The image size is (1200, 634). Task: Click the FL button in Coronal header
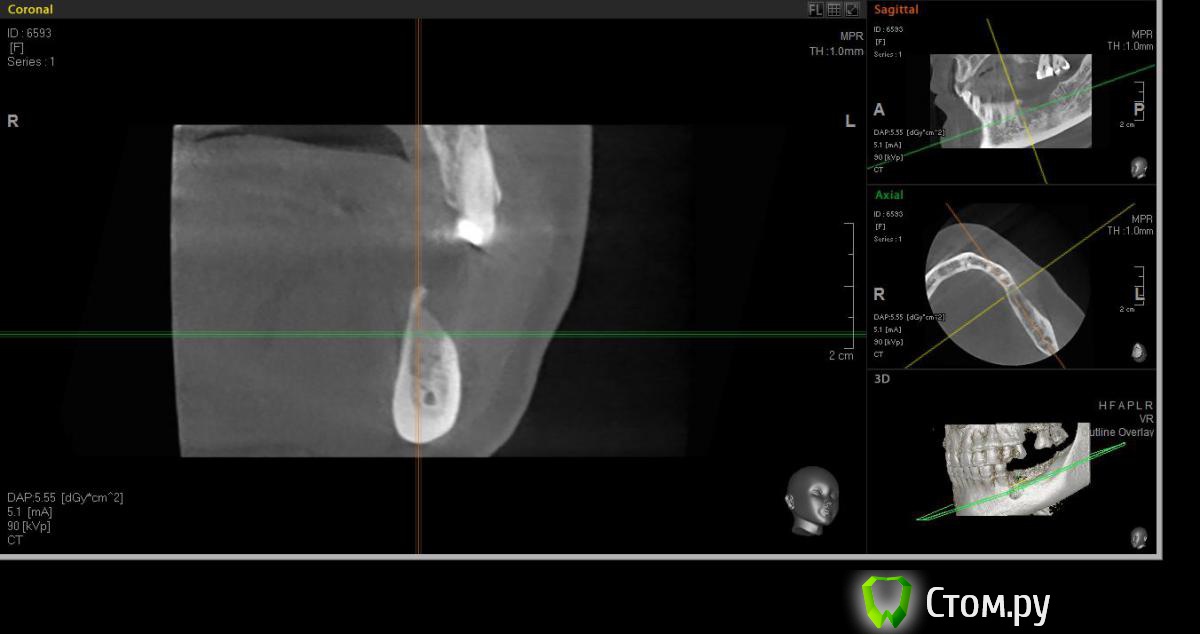pos(815,9)
